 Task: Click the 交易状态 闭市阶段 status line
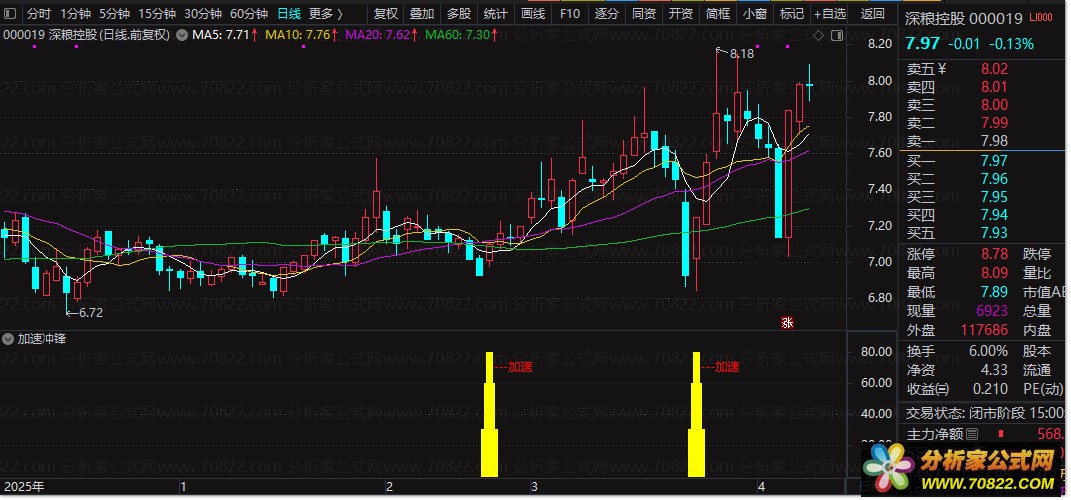pos(986,413)
